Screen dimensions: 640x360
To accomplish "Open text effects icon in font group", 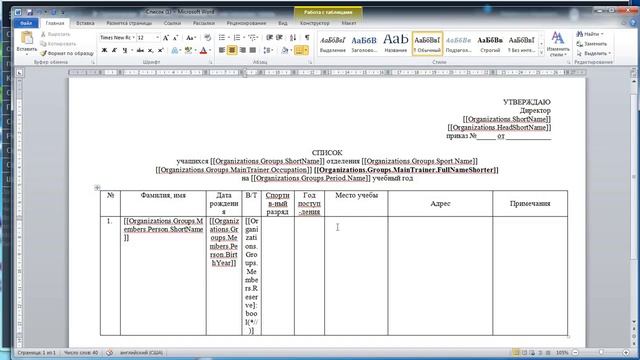I will point(175,50).
